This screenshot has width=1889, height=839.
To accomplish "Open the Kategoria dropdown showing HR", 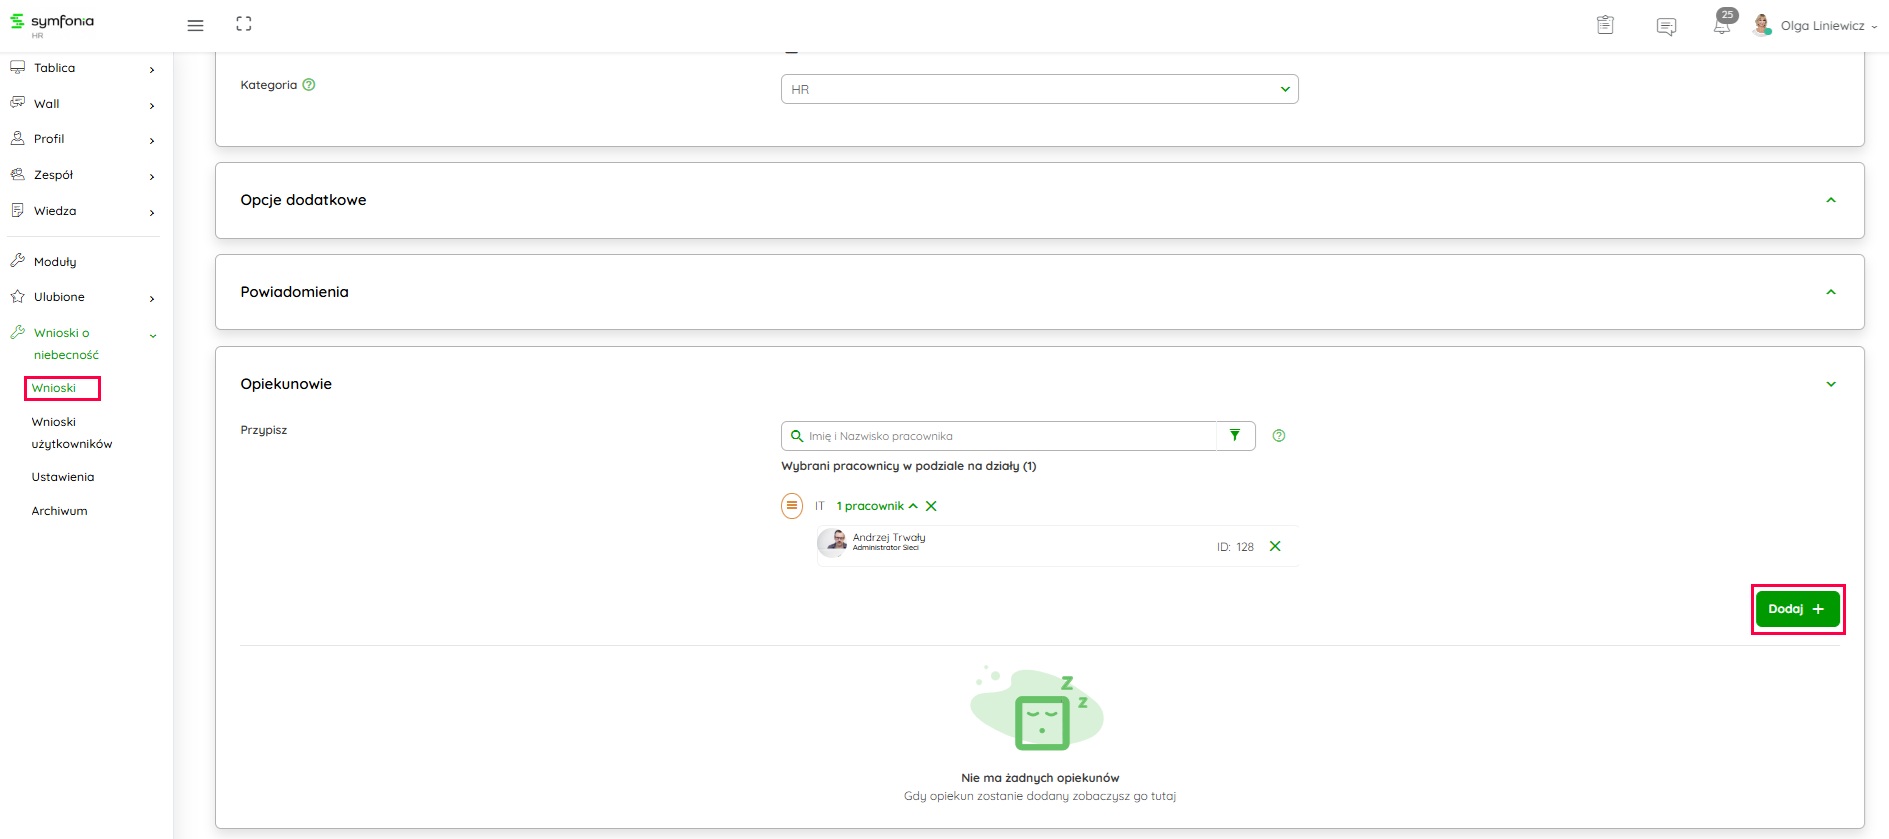I will tap(1039, 89).
